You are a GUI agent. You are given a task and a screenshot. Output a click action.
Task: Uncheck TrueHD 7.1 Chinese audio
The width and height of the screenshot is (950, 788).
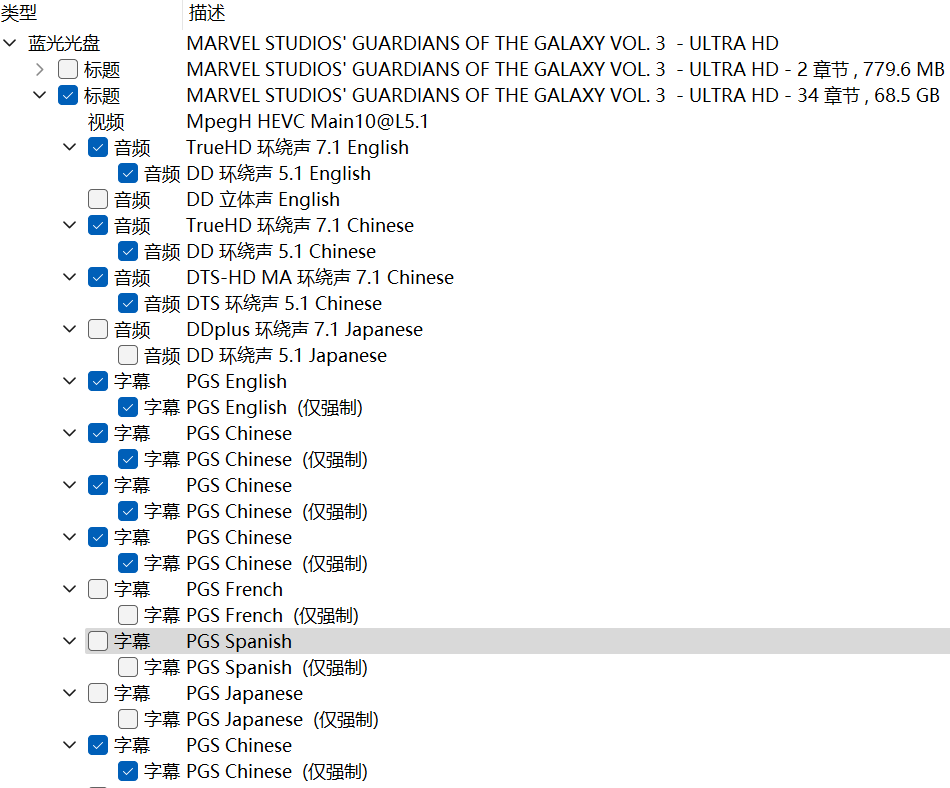98,225
